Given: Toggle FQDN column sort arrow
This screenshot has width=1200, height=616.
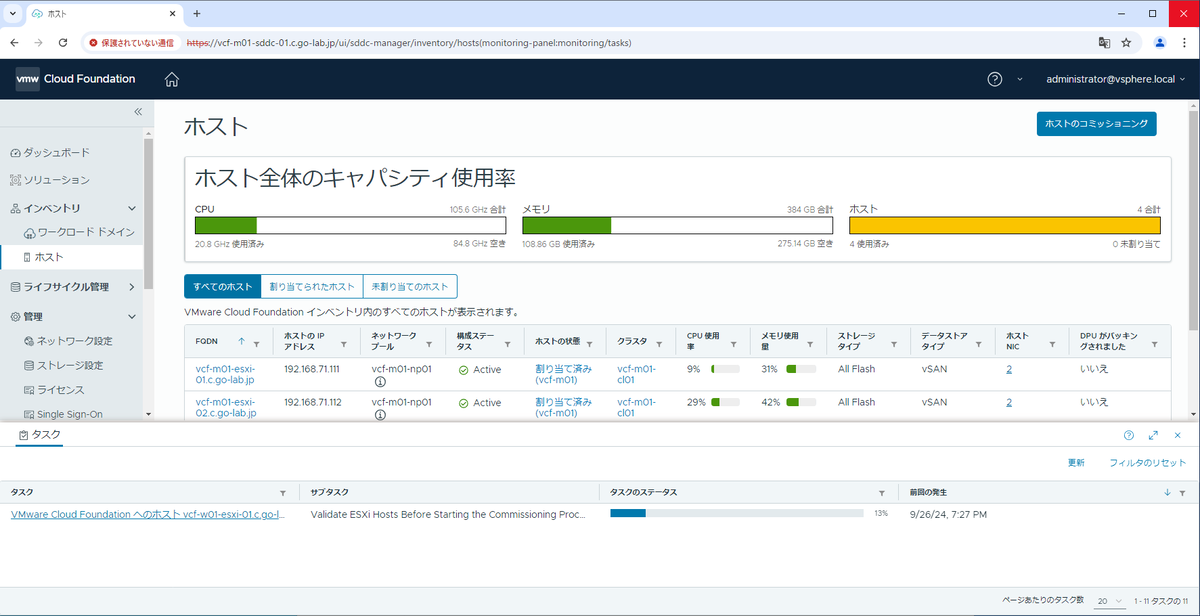Looking at the screenshot, I should point(241,342).
